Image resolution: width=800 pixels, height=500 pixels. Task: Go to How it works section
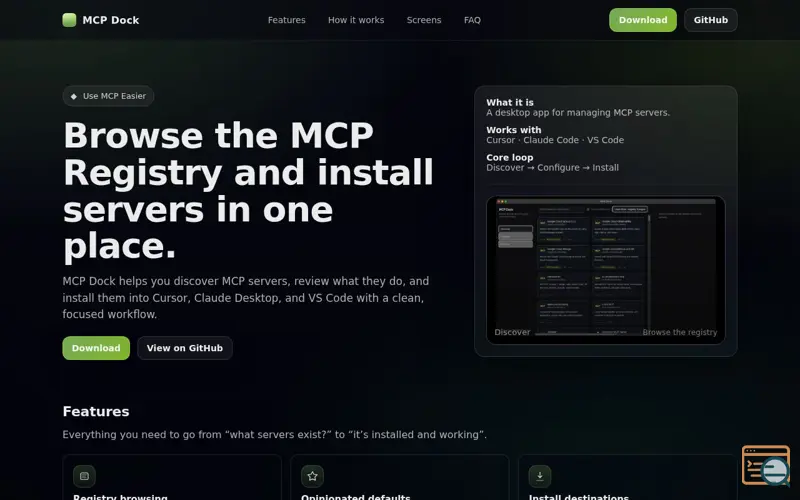(x=356, y=20)
